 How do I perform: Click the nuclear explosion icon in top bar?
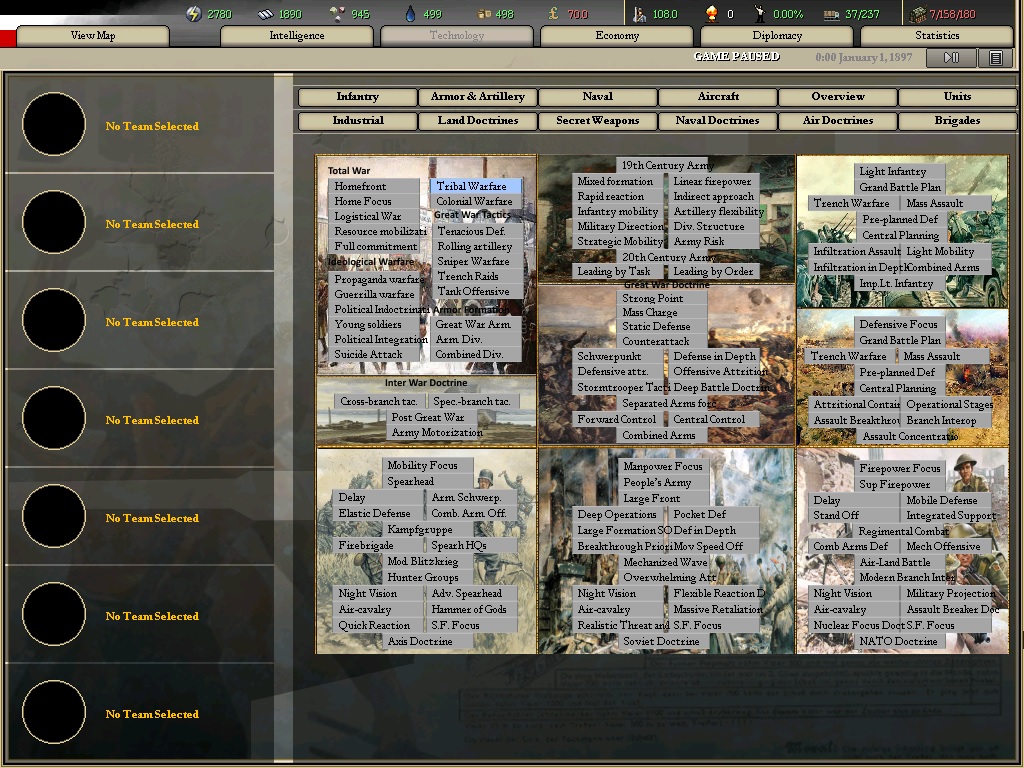712,14
